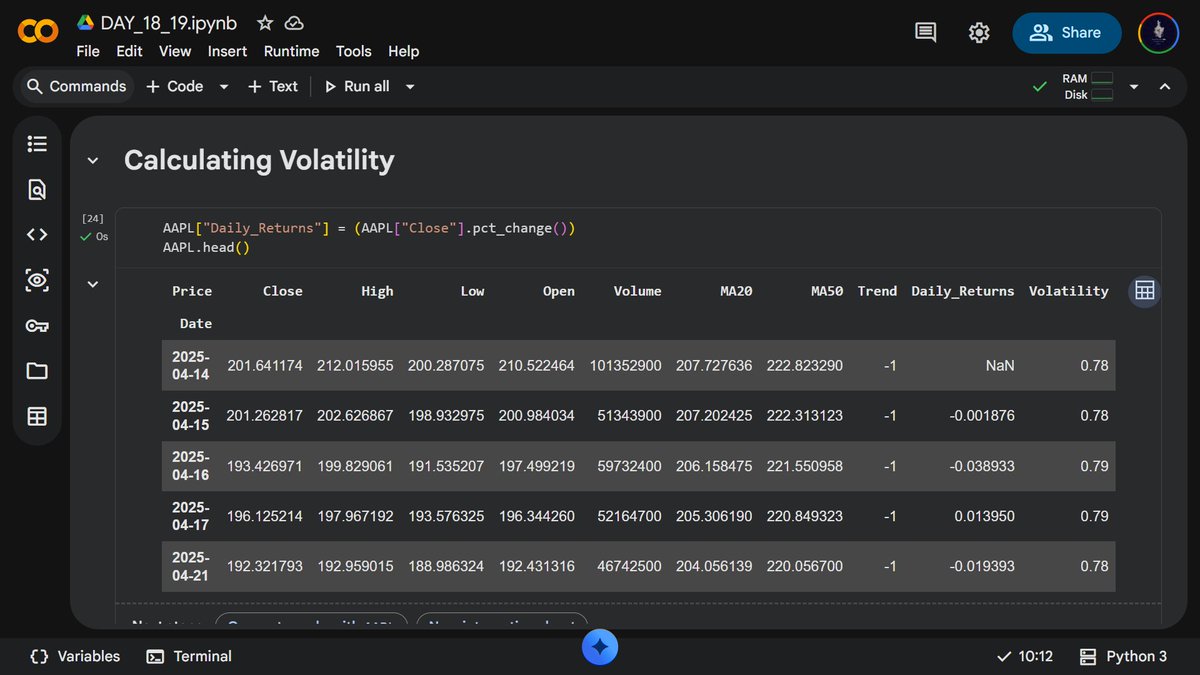Open the View menu
The height and width of the screenshot is (675, 1200).
[x=175, y=51]
